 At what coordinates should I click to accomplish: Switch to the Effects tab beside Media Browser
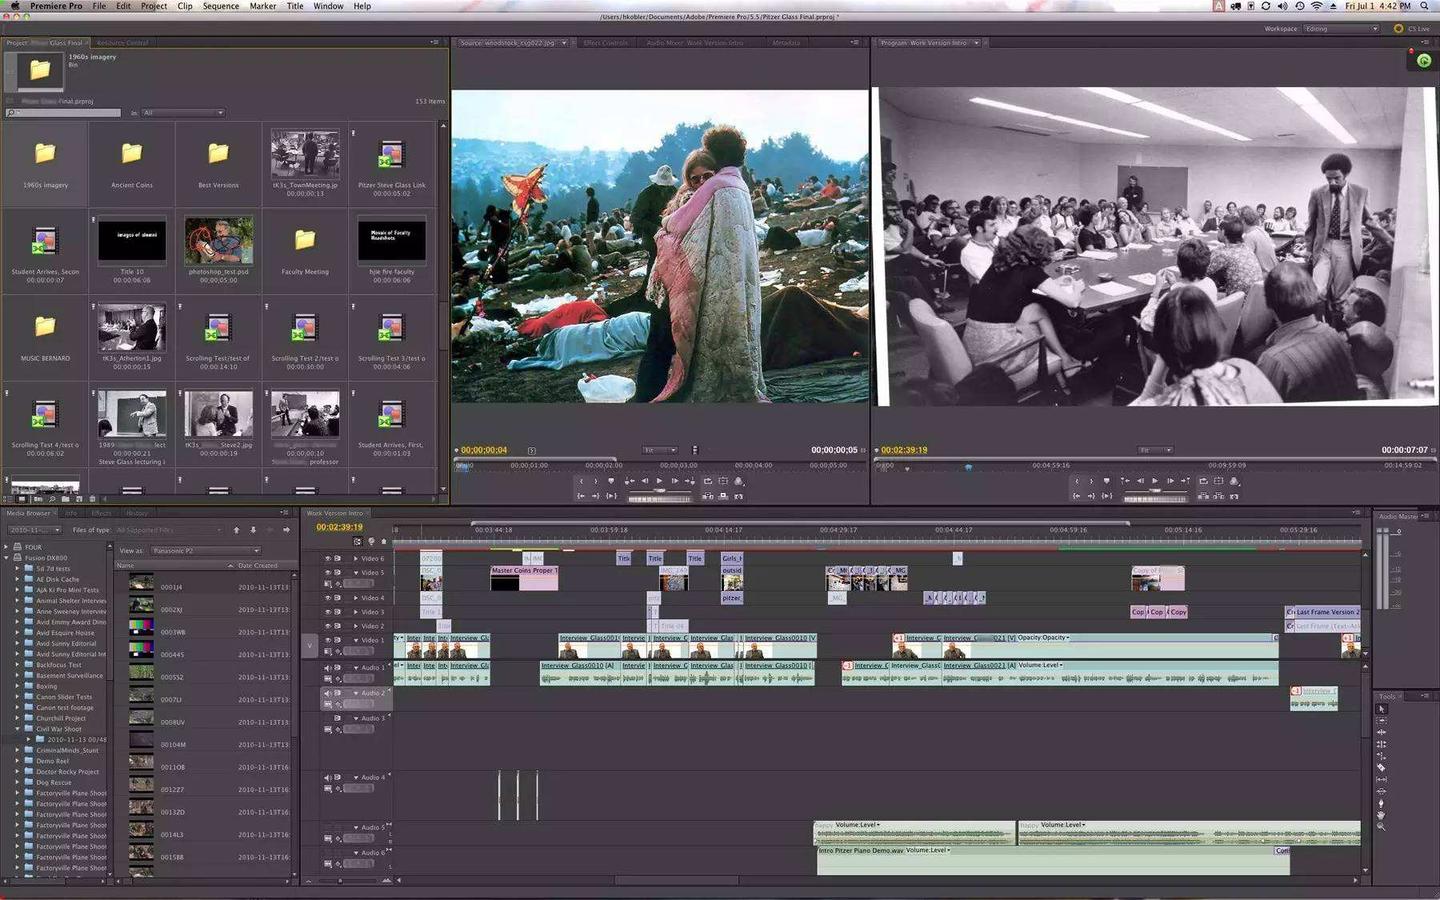tap(101, 513)
